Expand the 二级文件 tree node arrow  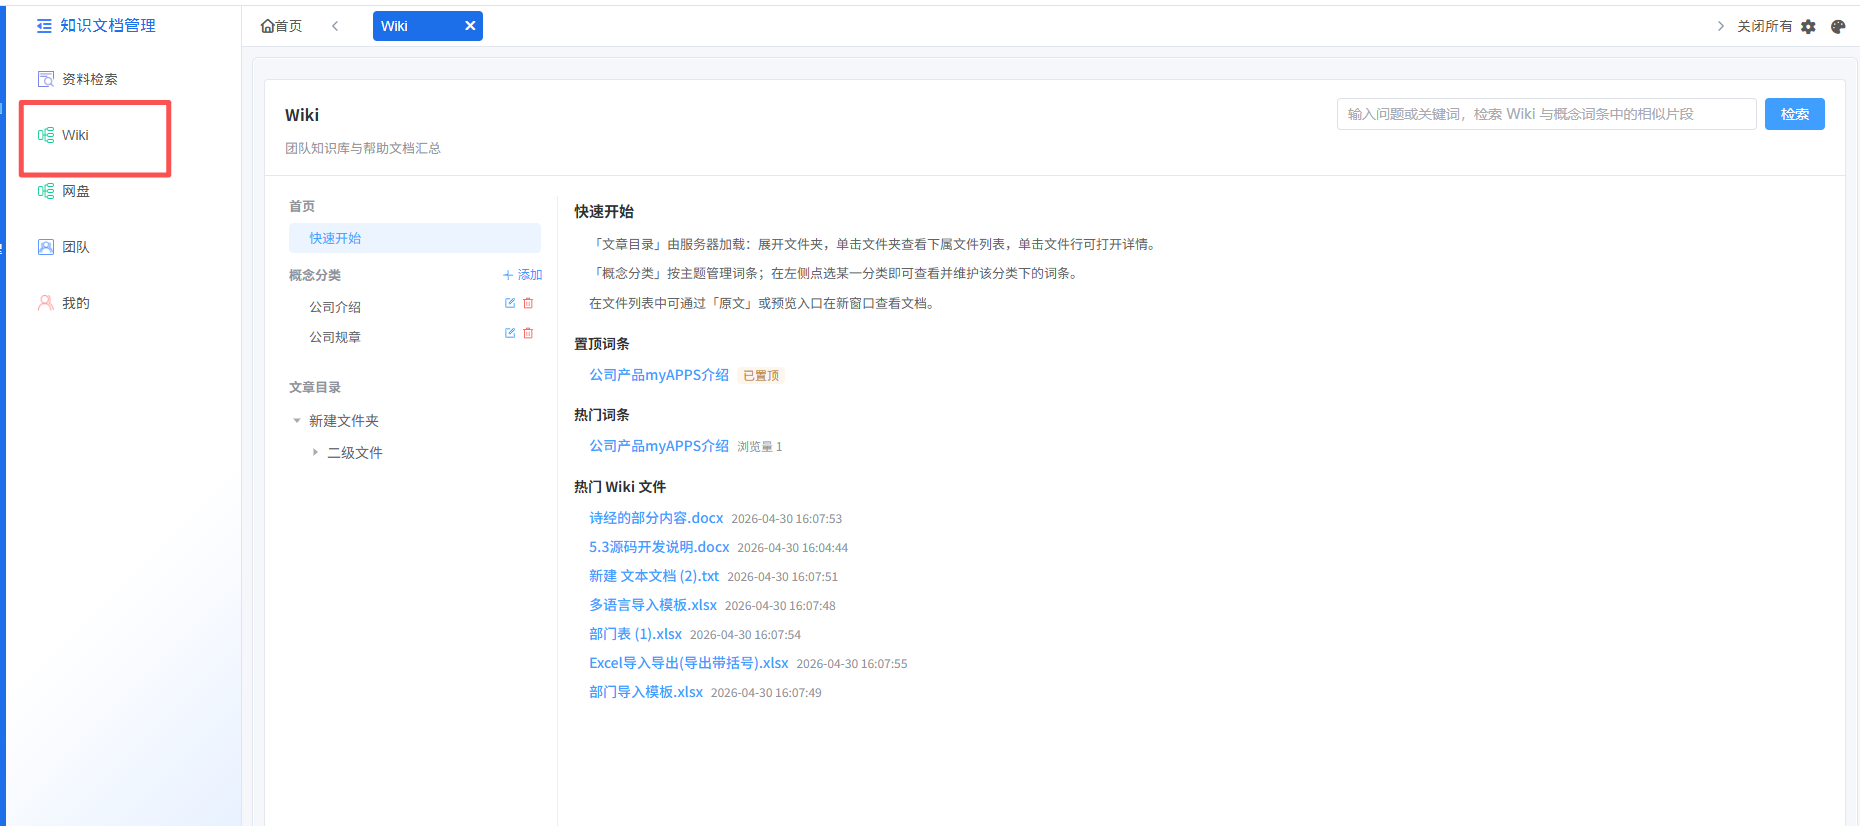[315, 452]
